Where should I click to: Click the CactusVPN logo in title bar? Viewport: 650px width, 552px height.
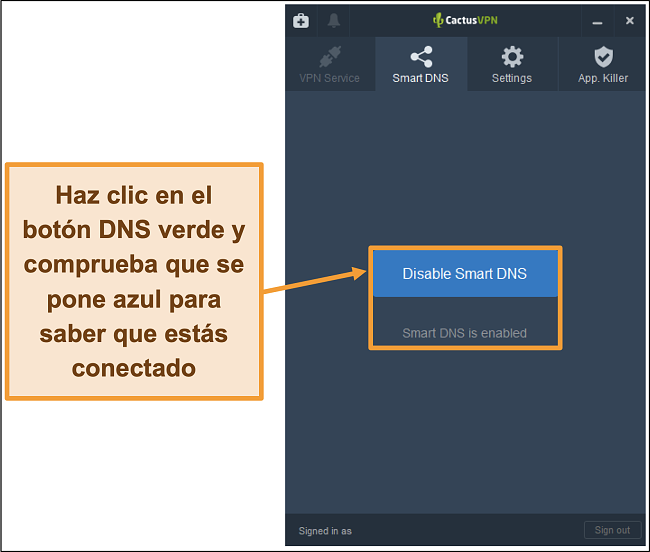point(465,20)
